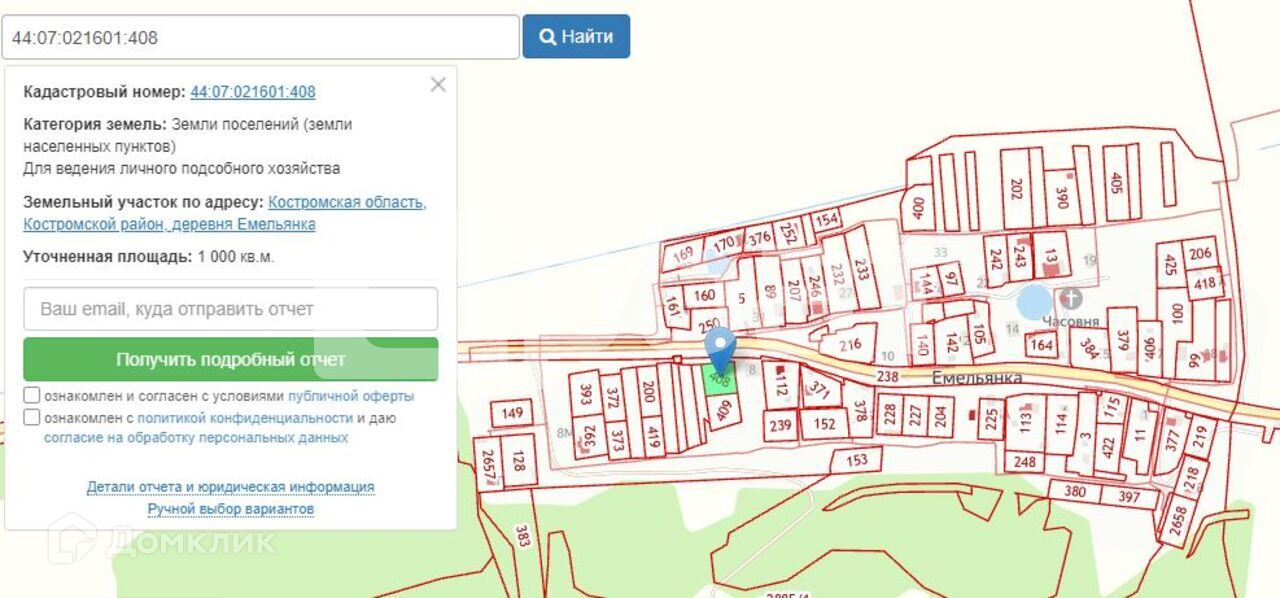Click the blue pond near Часовня
This screenshot has height=598, width=1280.
(x=1034, y=302)
